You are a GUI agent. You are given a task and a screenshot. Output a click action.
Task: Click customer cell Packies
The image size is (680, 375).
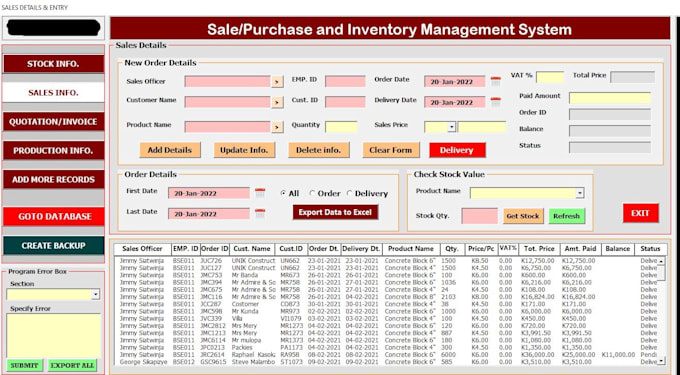coord(242,347)
